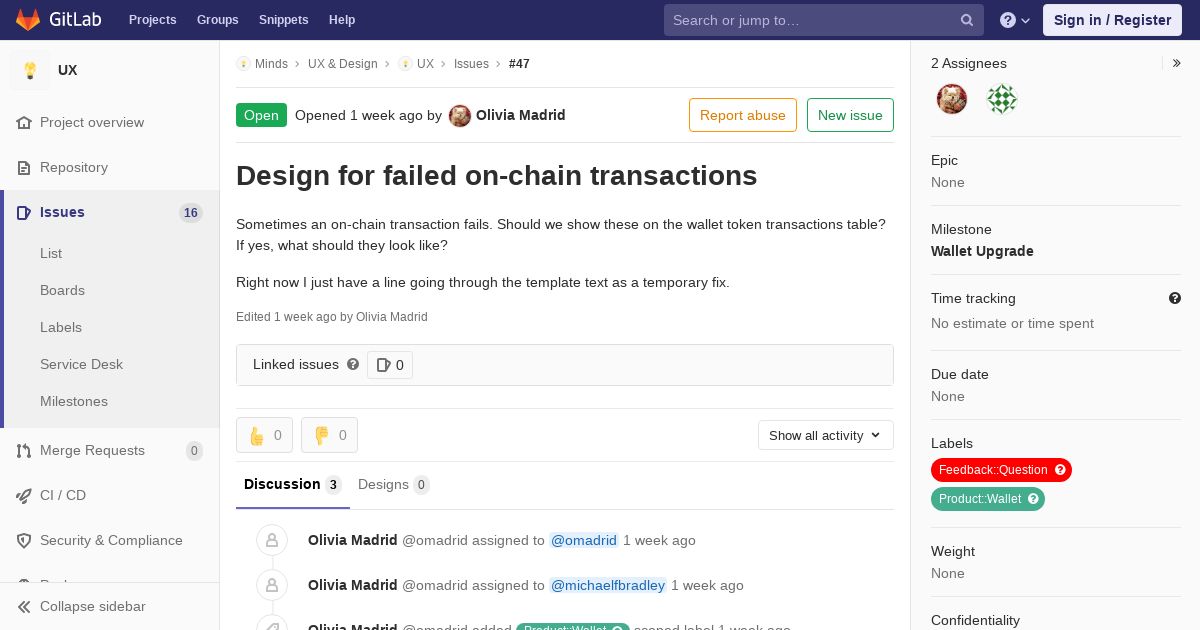Click thumbs down reaction button
This screenshot has height=630, width=1200.
pos(329,435)
